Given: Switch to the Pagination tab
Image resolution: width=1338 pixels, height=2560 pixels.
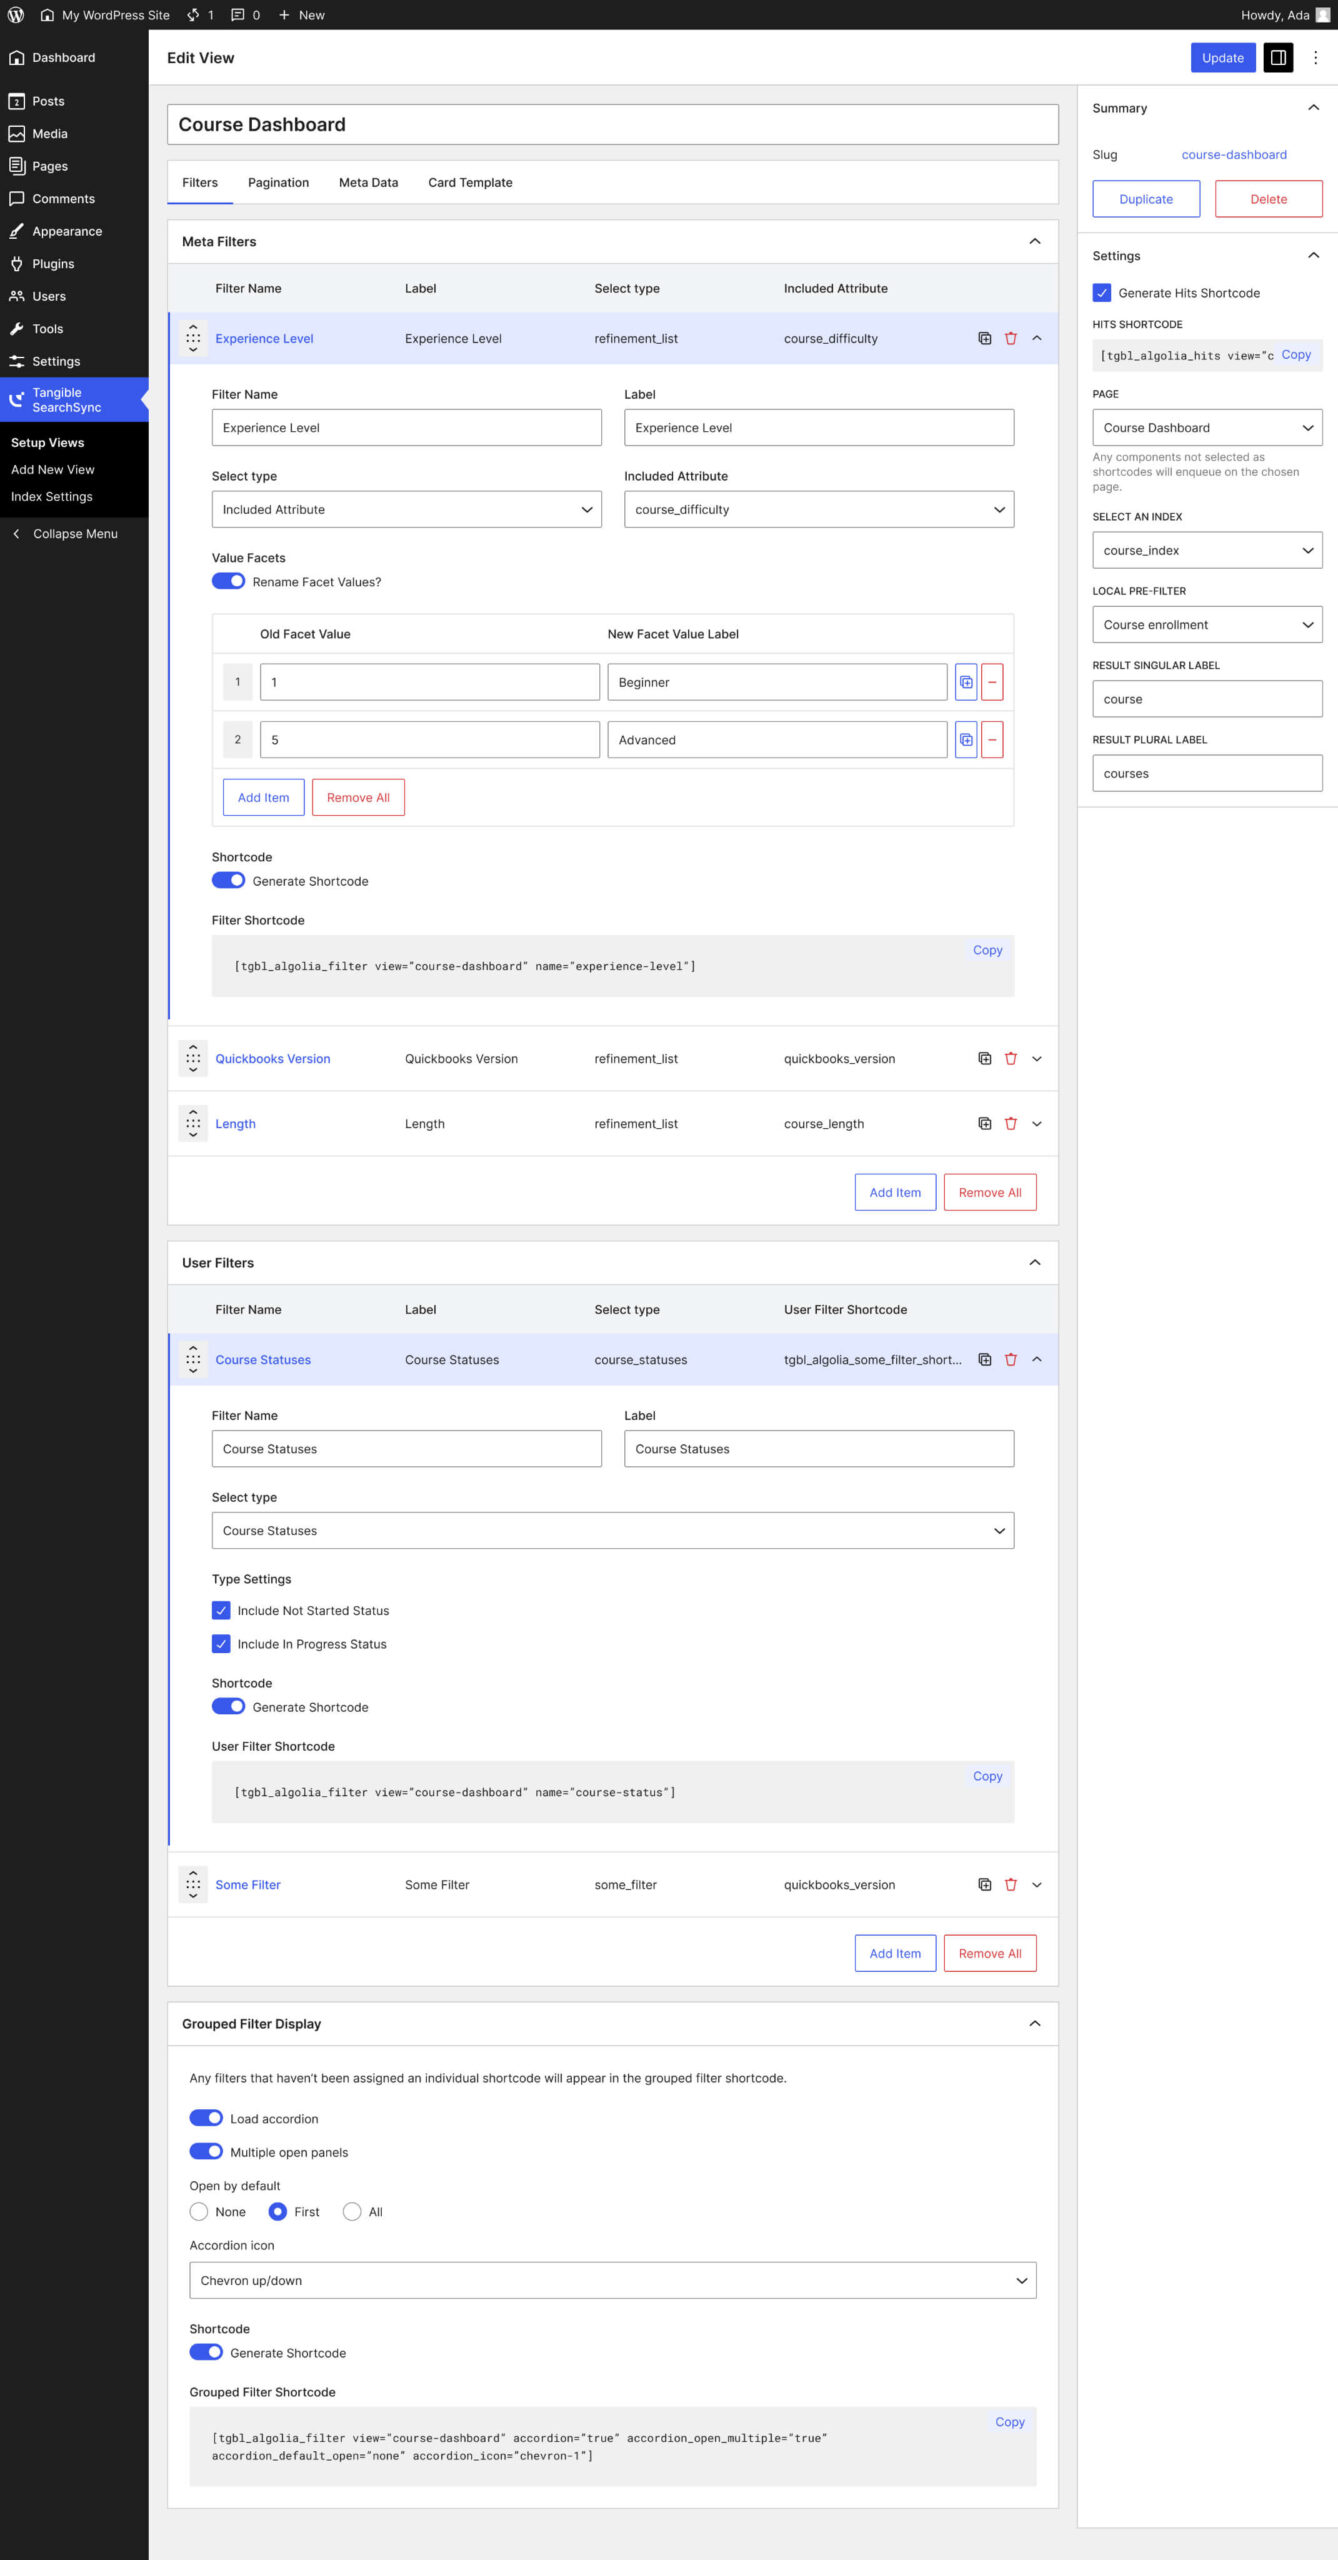Looking at the screenshot, I should pyautogui.click(x=278, y=183).
